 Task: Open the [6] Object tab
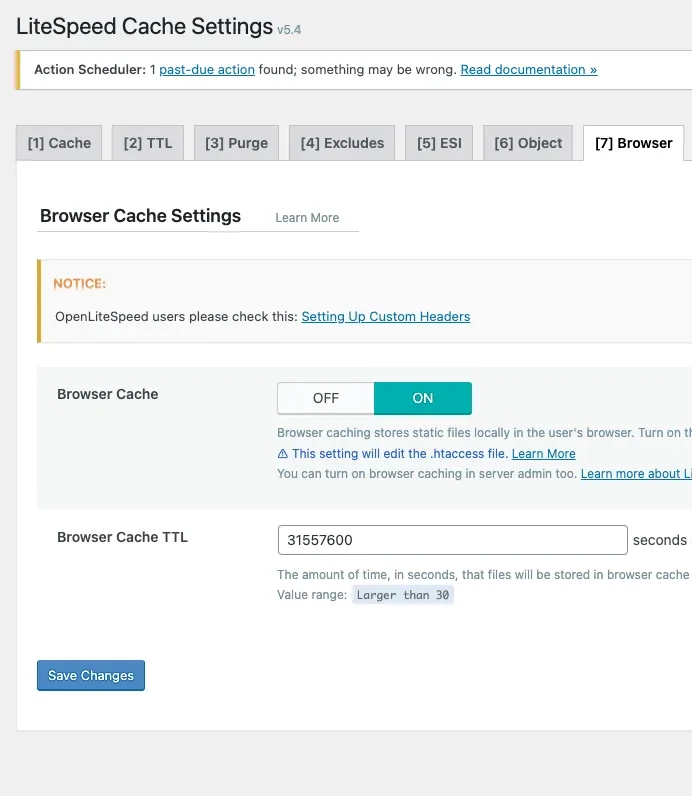528,143
